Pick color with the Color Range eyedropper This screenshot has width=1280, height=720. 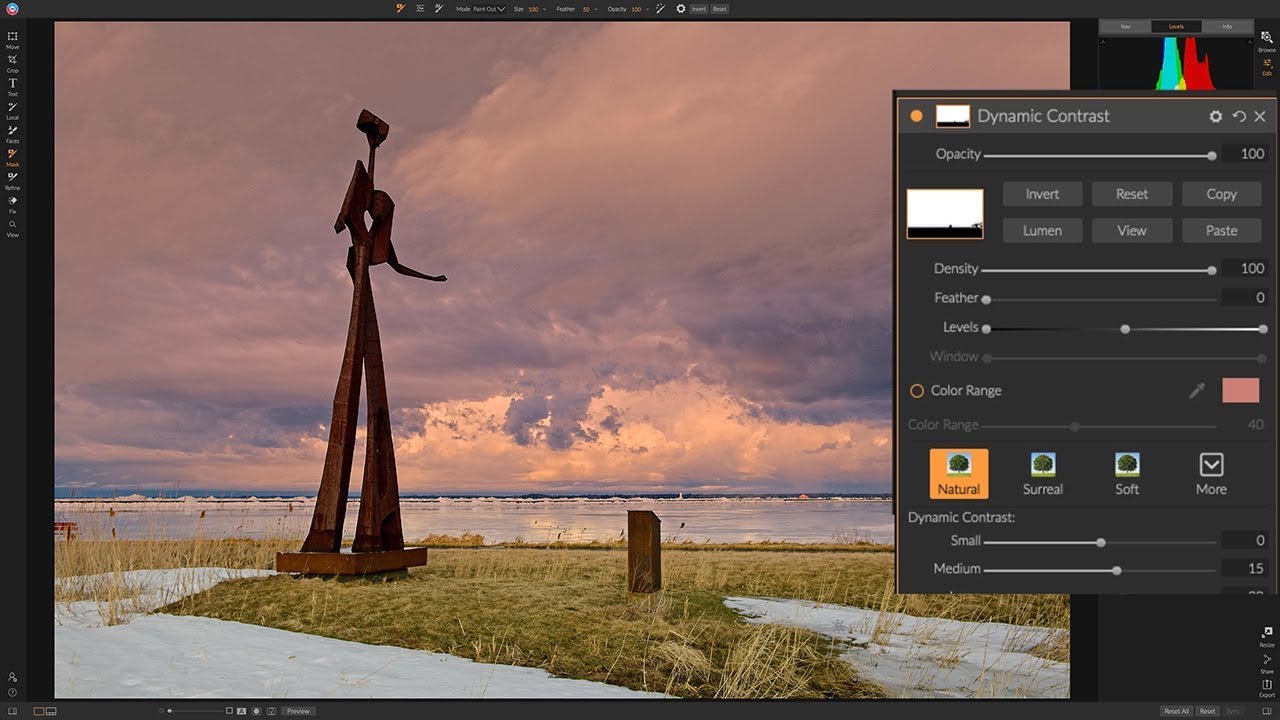(1197, 391)
